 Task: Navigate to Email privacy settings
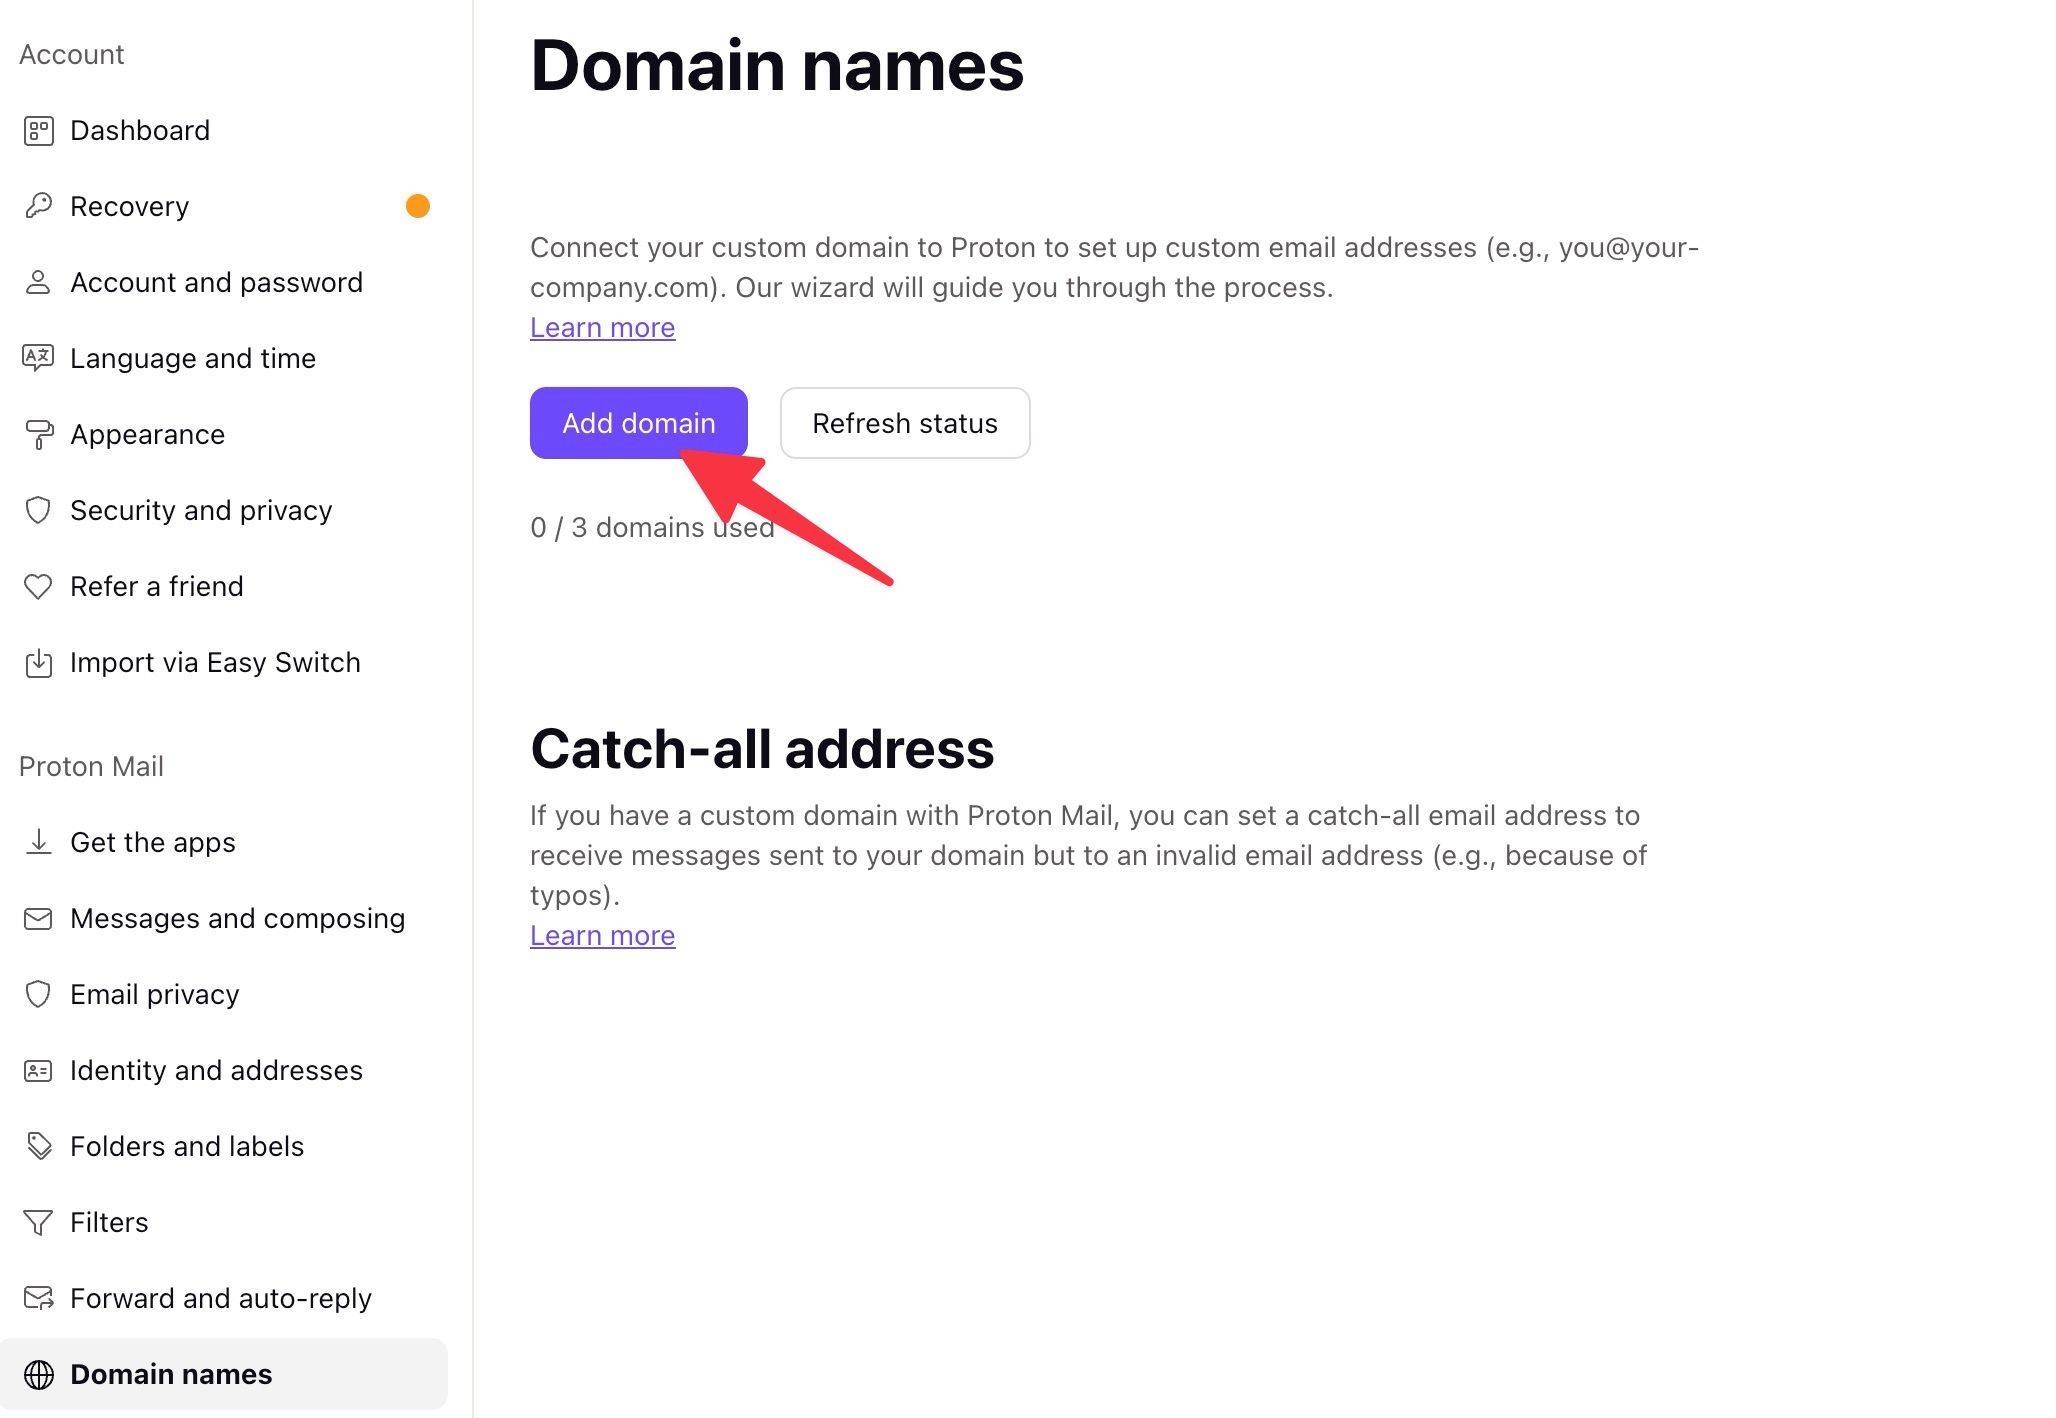click(155, 993)
